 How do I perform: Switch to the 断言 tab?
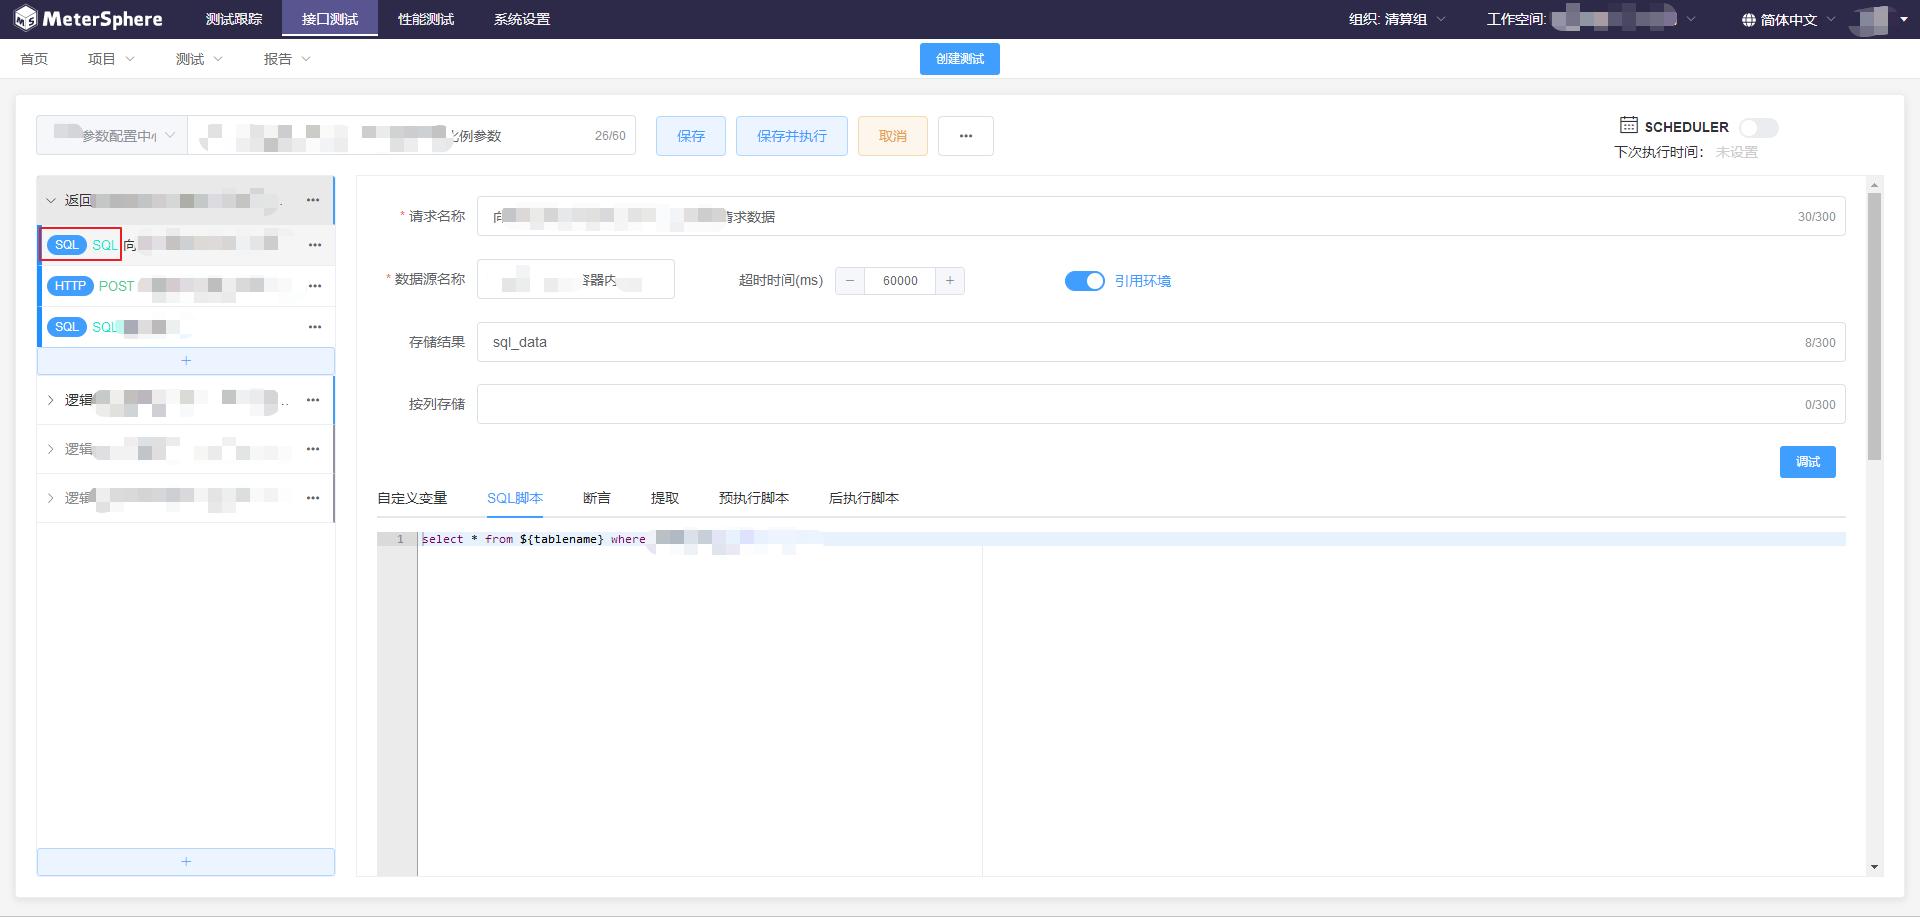point(596,498)
